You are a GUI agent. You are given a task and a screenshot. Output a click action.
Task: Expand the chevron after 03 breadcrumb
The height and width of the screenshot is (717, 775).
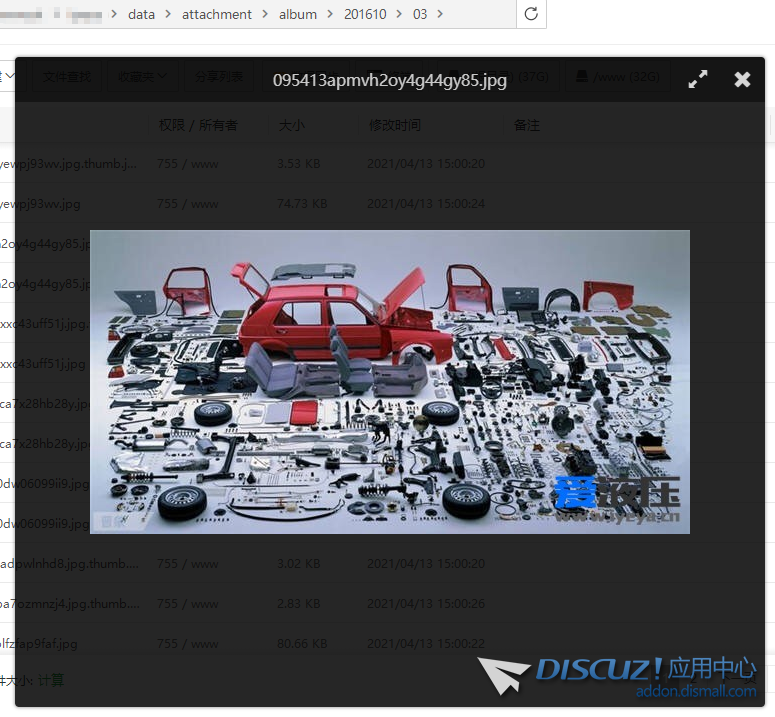pos(440,14)
